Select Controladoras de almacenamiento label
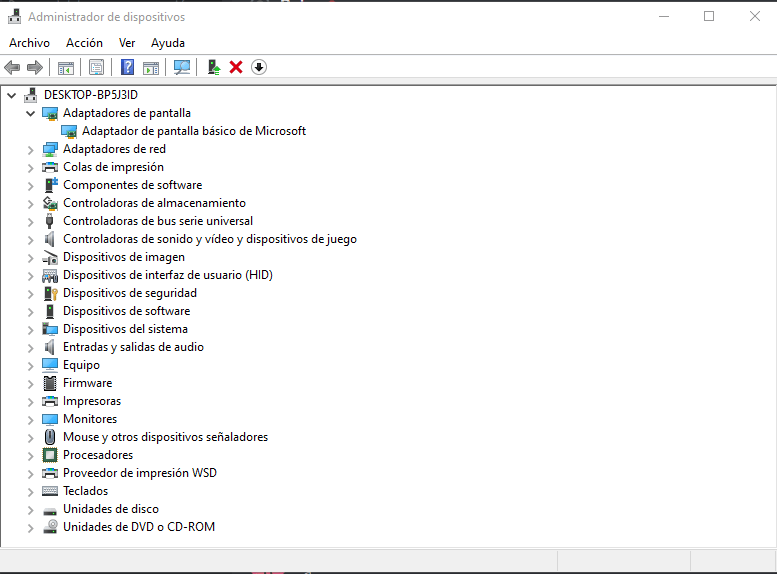This screenshot has height=574, width=777. (154, 203)
